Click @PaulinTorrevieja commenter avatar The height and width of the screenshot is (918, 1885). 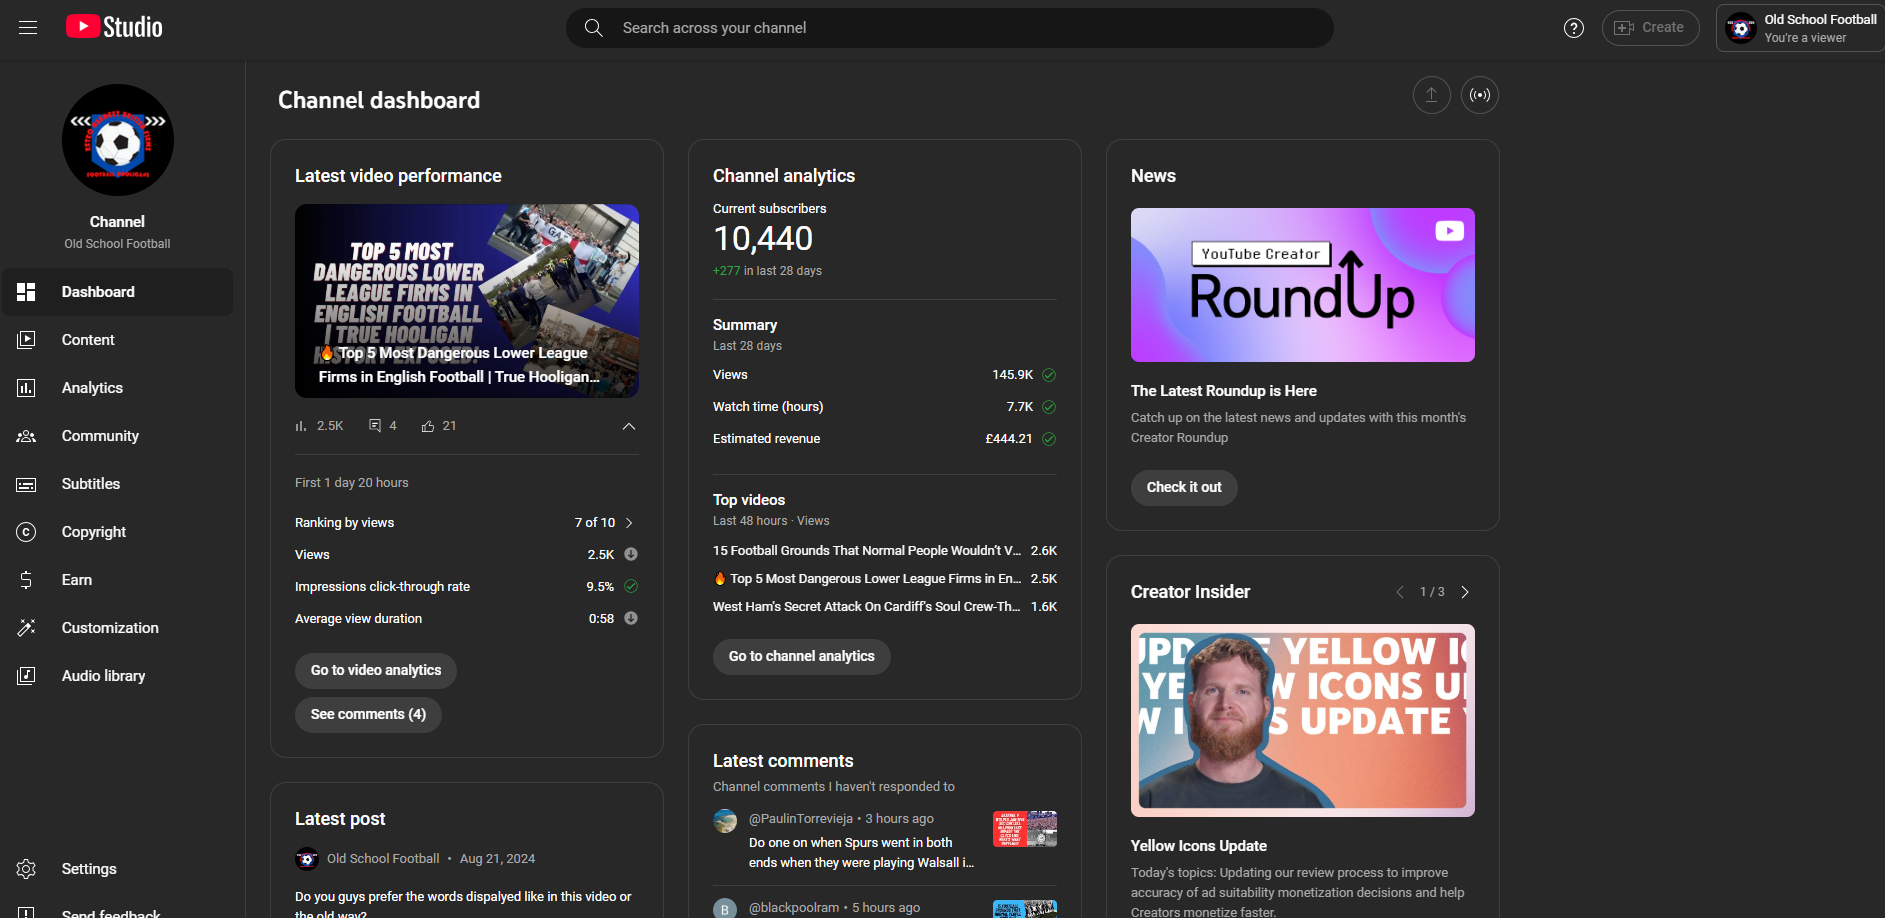click(725, 821)
